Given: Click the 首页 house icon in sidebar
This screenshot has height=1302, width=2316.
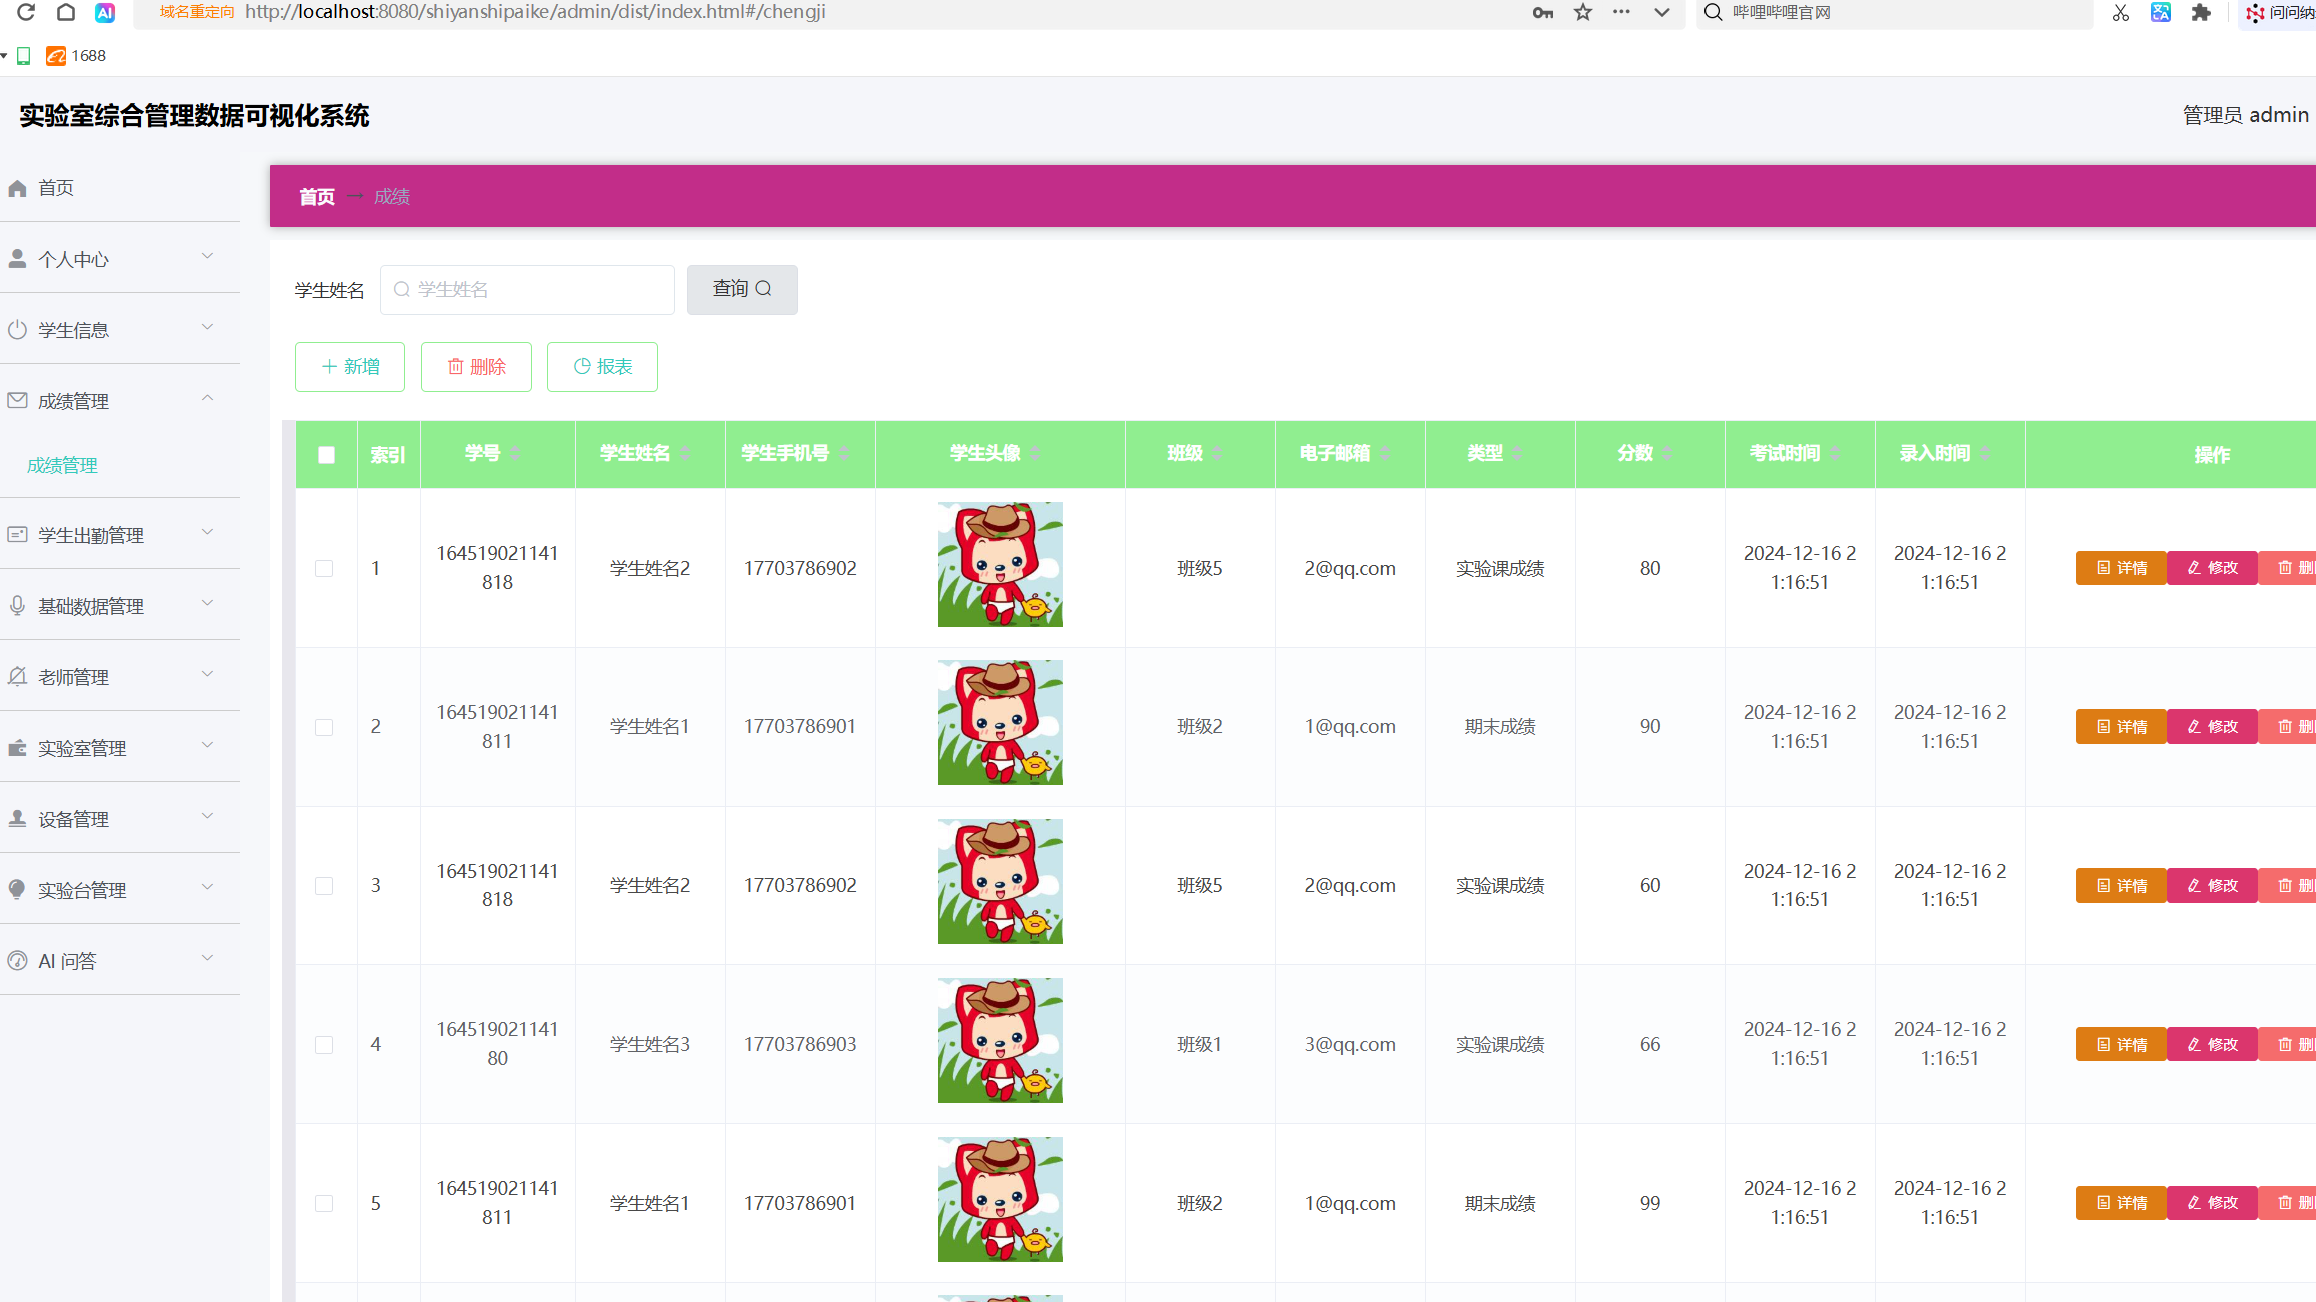Looking at the screenshot, I should pos(18,188).
